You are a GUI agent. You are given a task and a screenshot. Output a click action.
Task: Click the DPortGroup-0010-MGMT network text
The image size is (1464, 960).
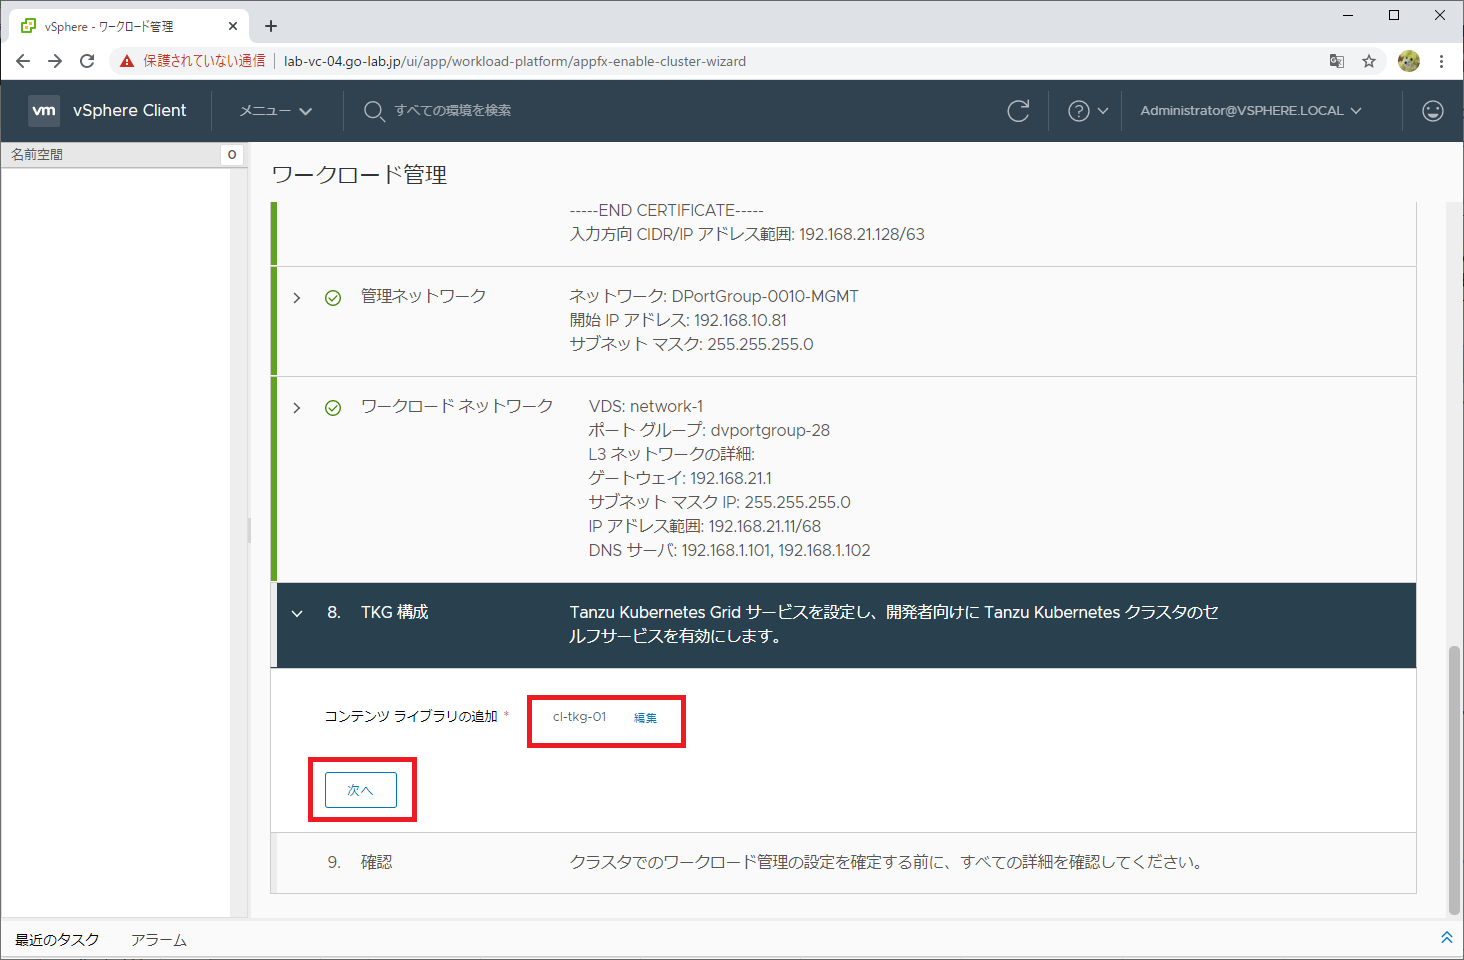(765, 296)
